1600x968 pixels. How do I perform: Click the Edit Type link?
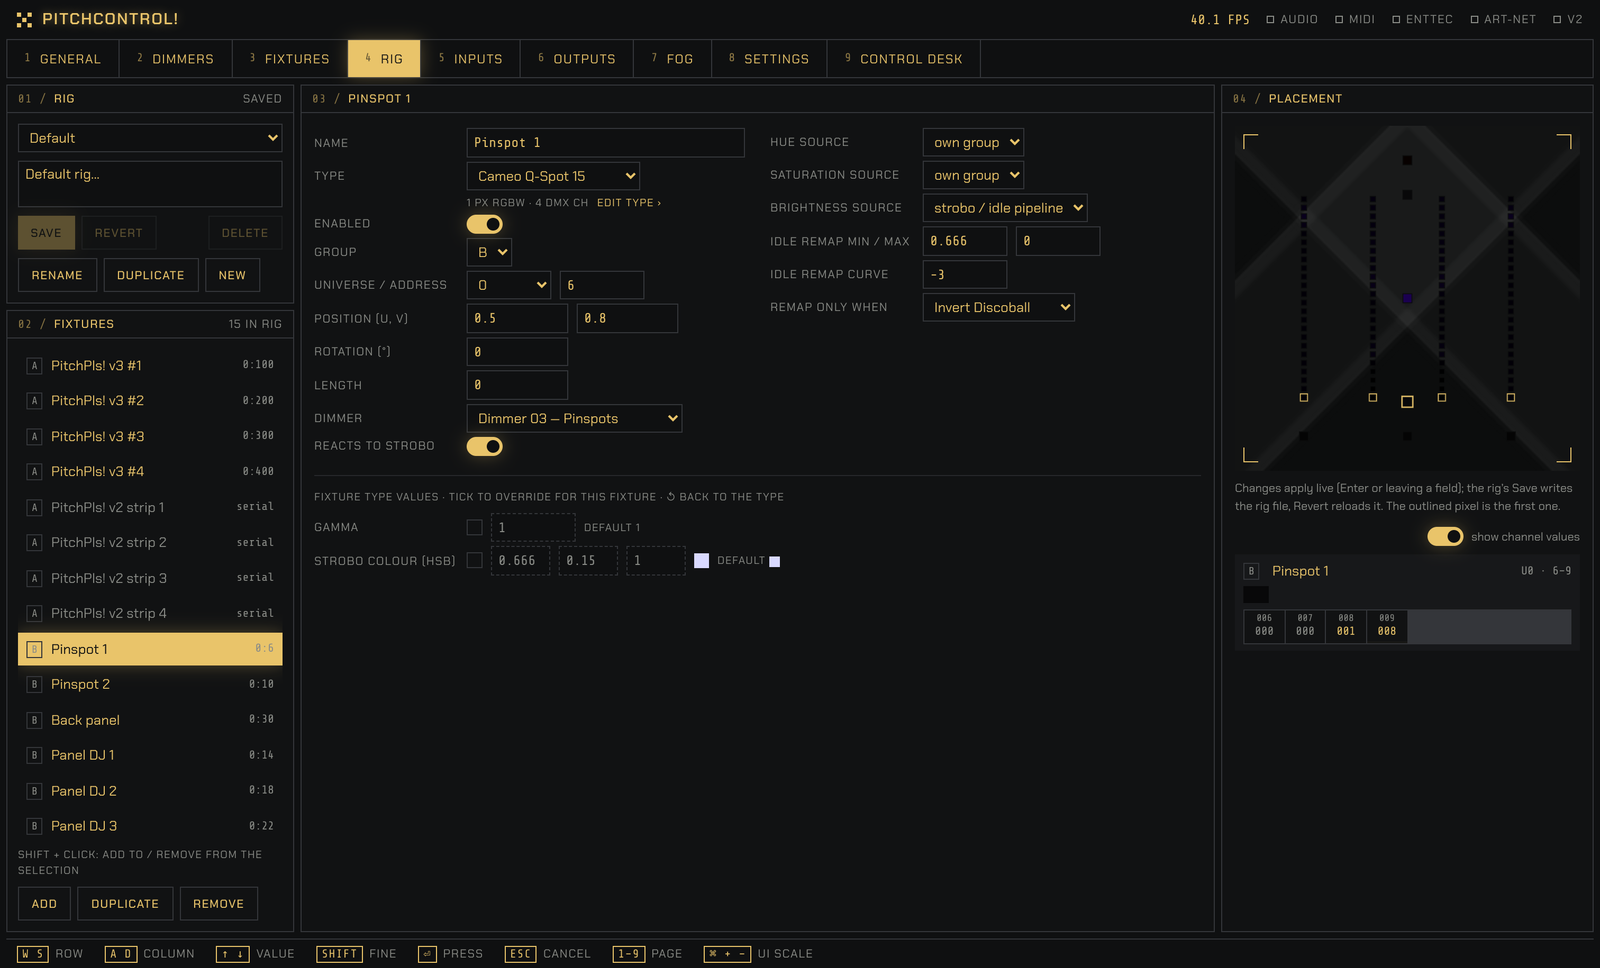tap(629, 203)
